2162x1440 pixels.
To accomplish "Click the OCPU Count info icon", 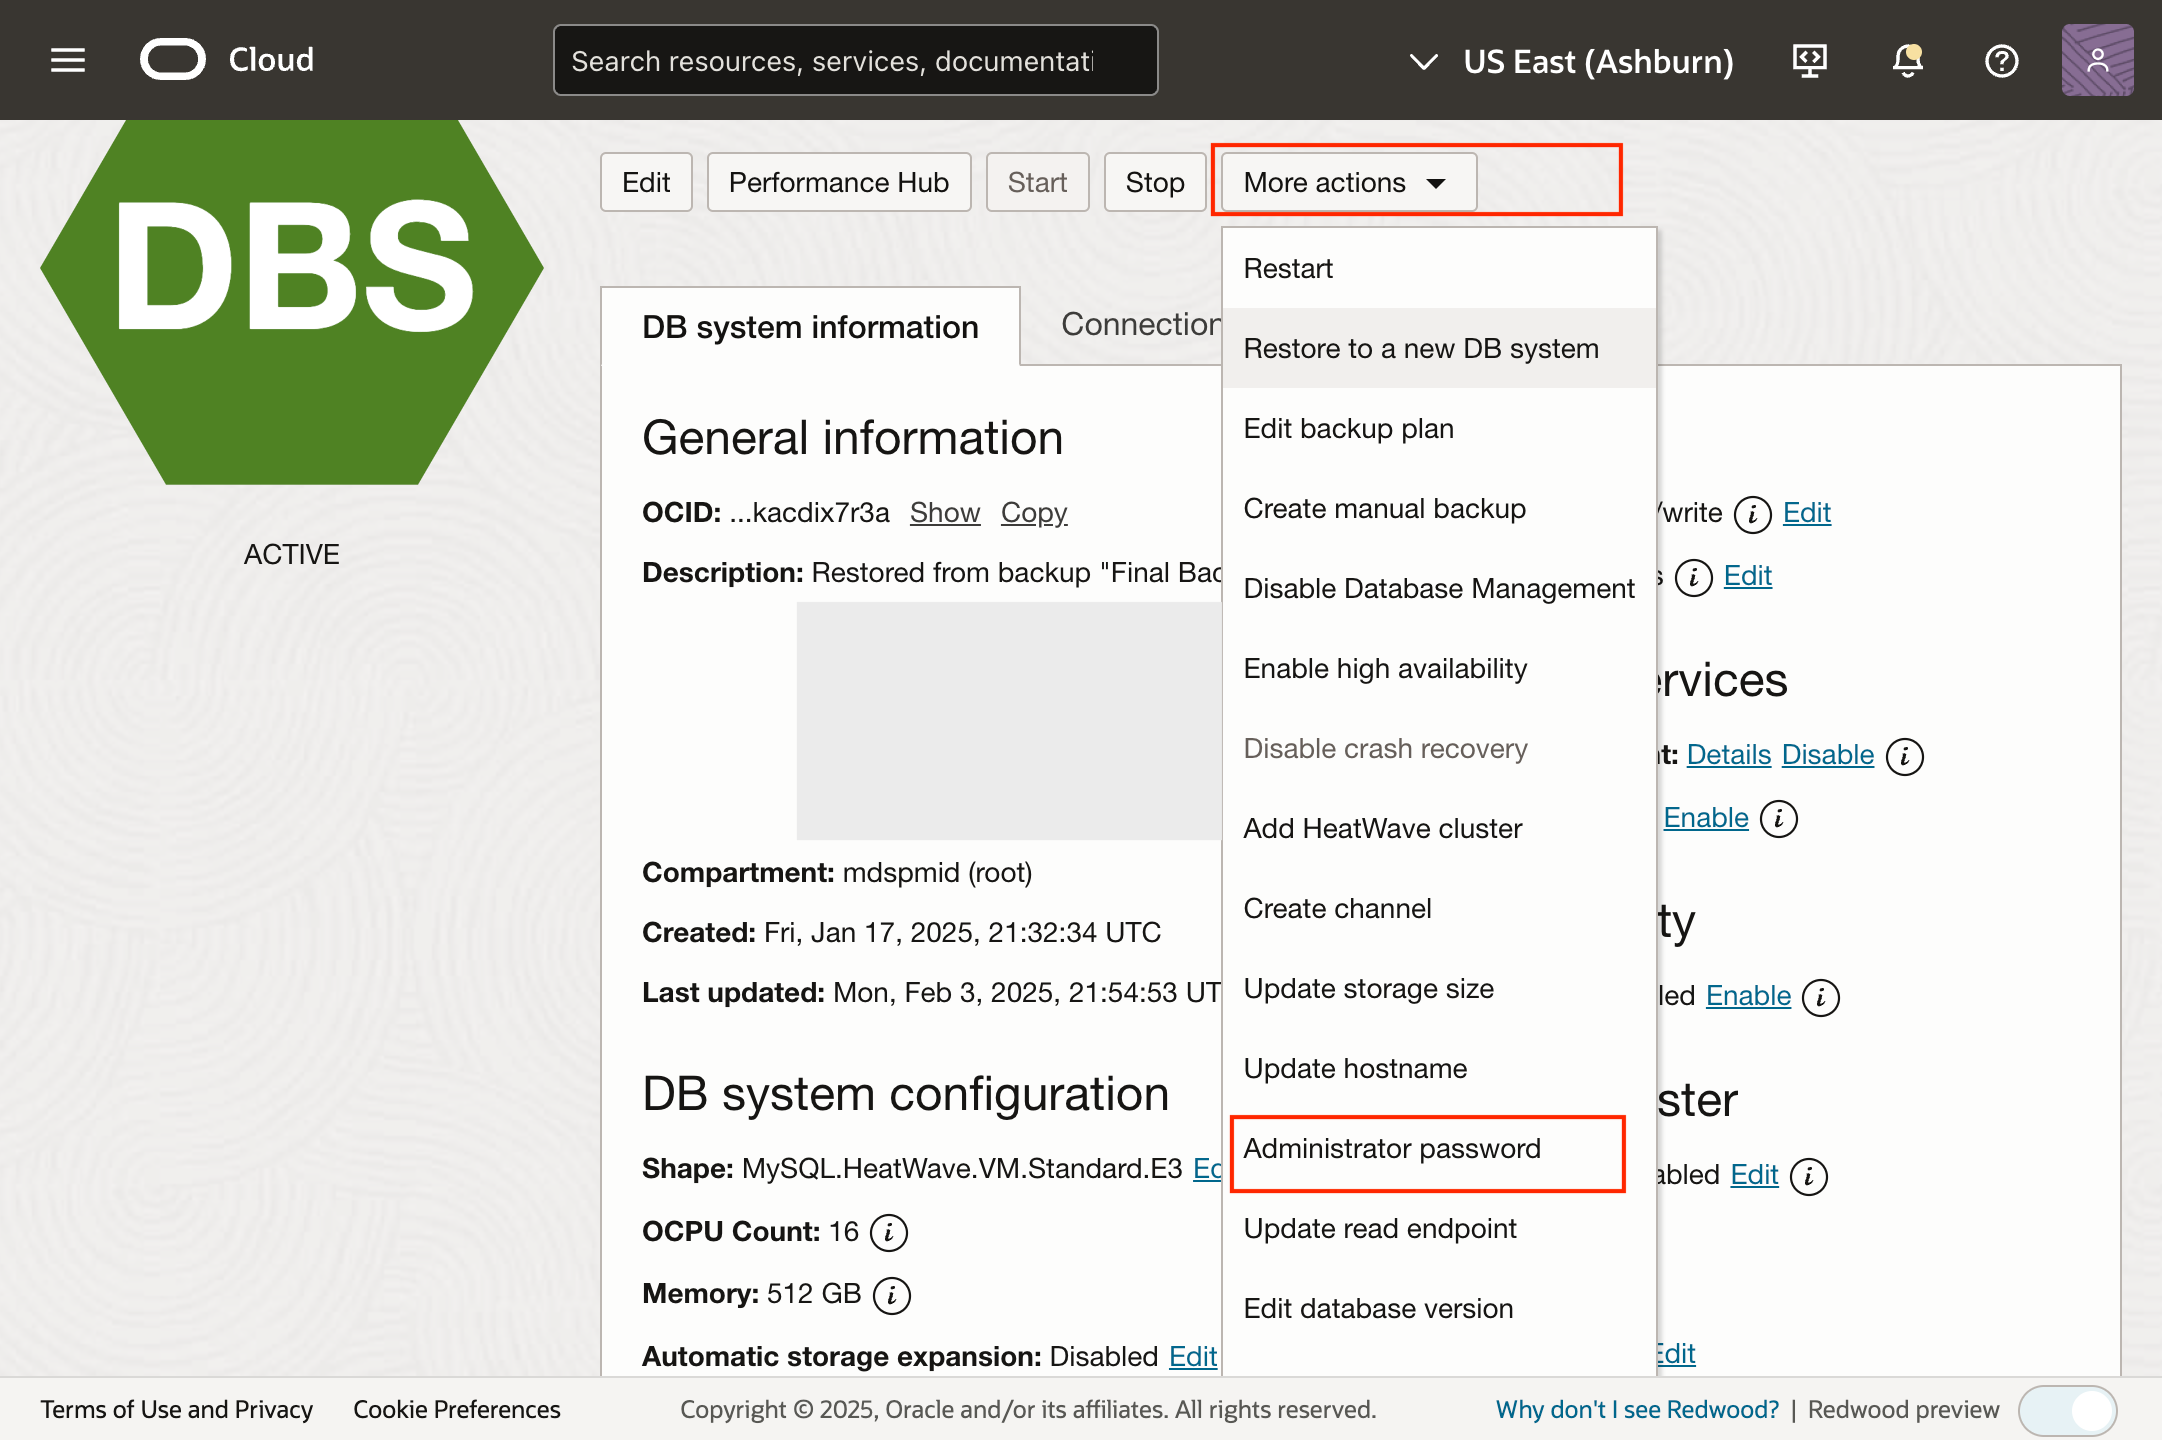I will [x=889, y=1232].
